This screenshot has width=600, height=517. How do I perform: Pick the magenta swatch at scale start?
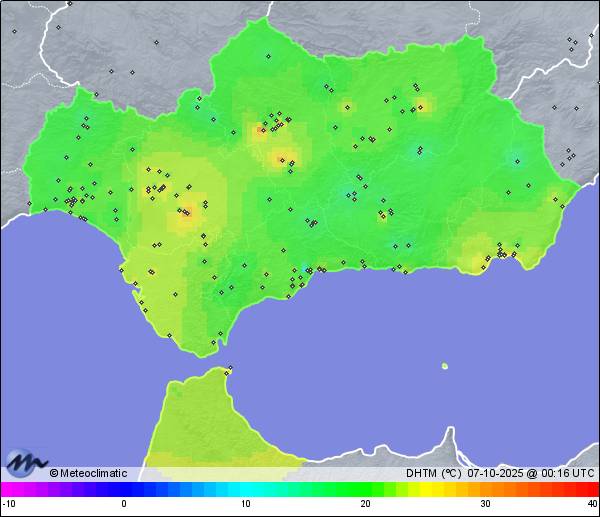pos(6,489)
